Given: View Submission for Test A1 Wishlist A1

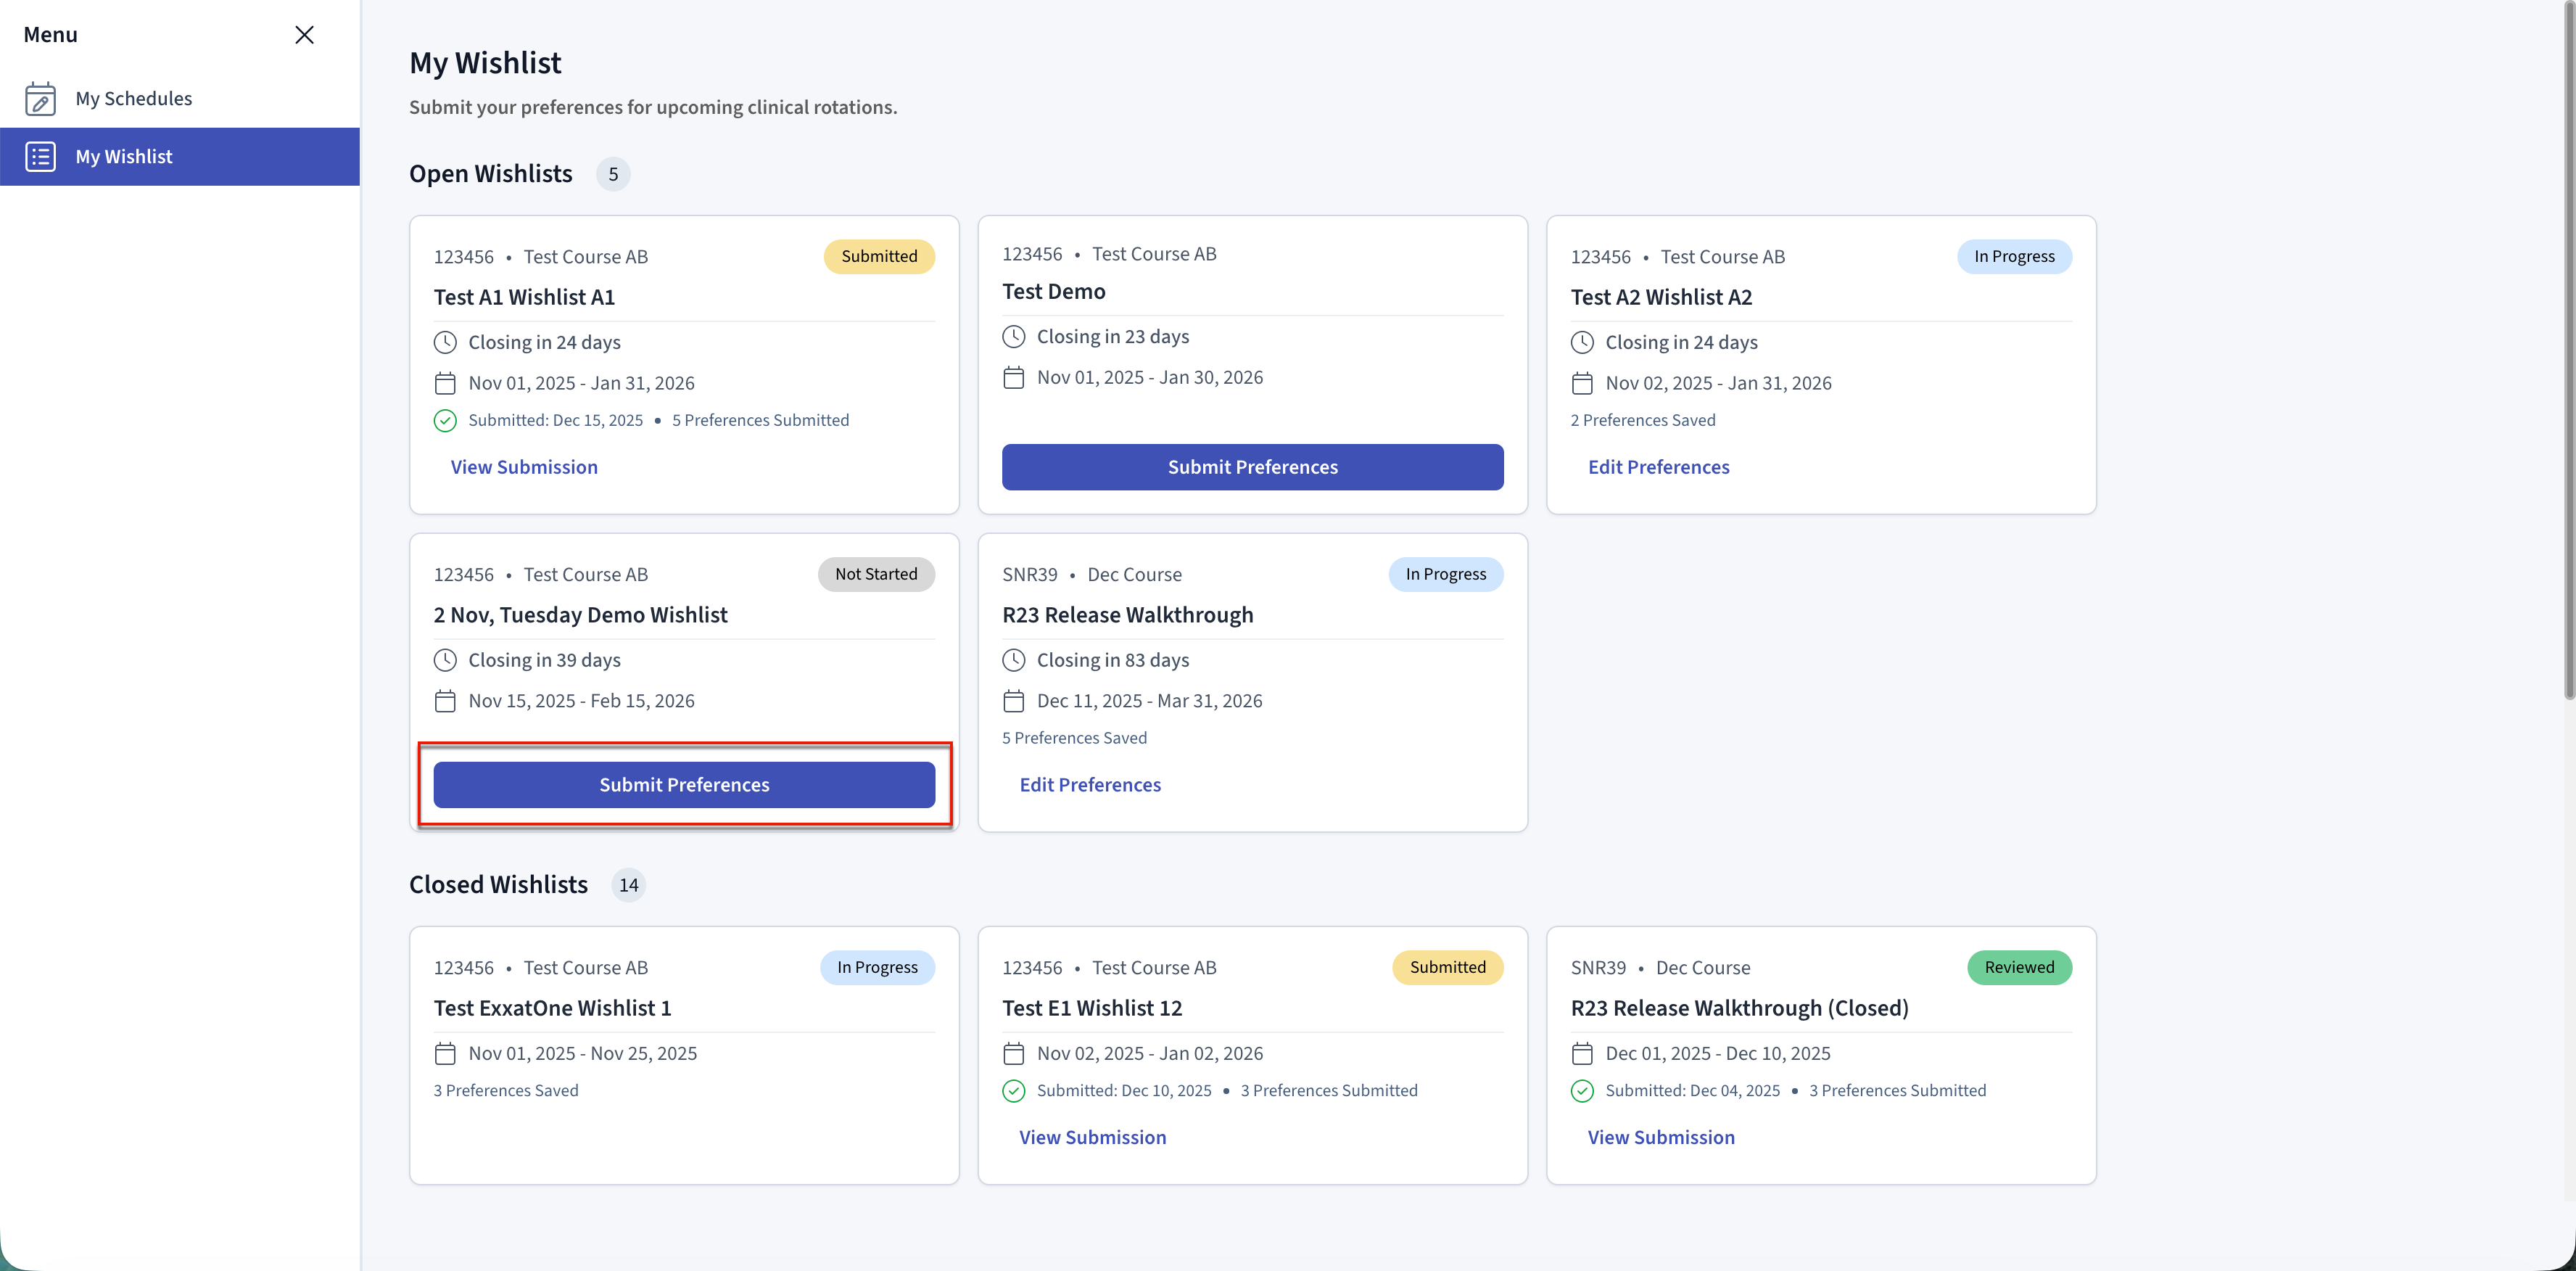Looking at the screenshot, I should point(524,467).
